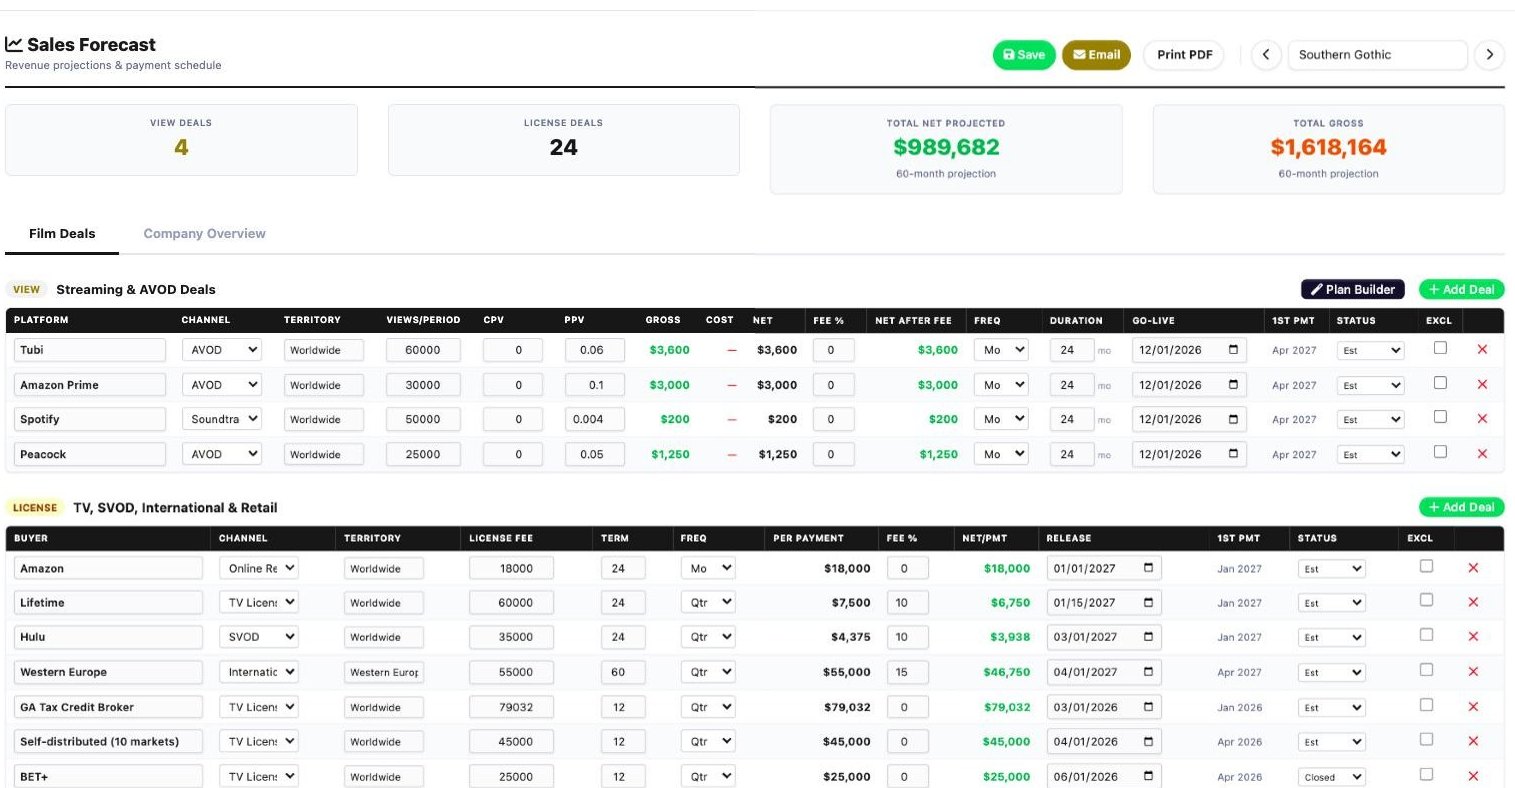The image size is (1515, 788).
Task: Open calendar picker for Spotify go-live date
Action: (x=1233, y=419)
